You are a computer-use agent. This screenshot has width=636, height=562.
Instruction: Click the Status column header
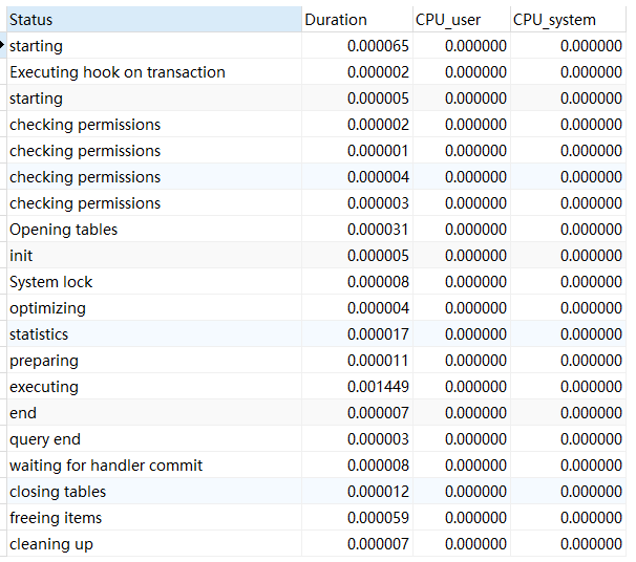[31, 20]
